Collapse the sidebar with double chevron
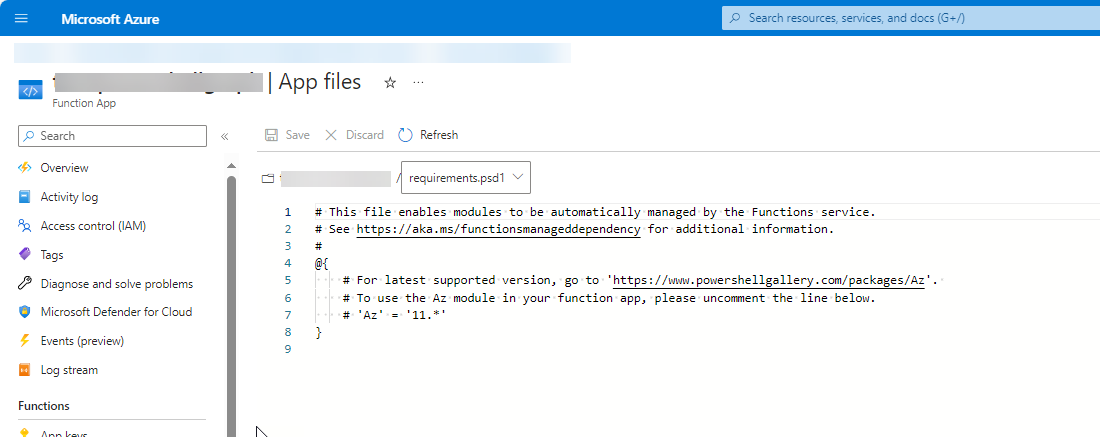The image size is (1100, 437). [224, 136]
